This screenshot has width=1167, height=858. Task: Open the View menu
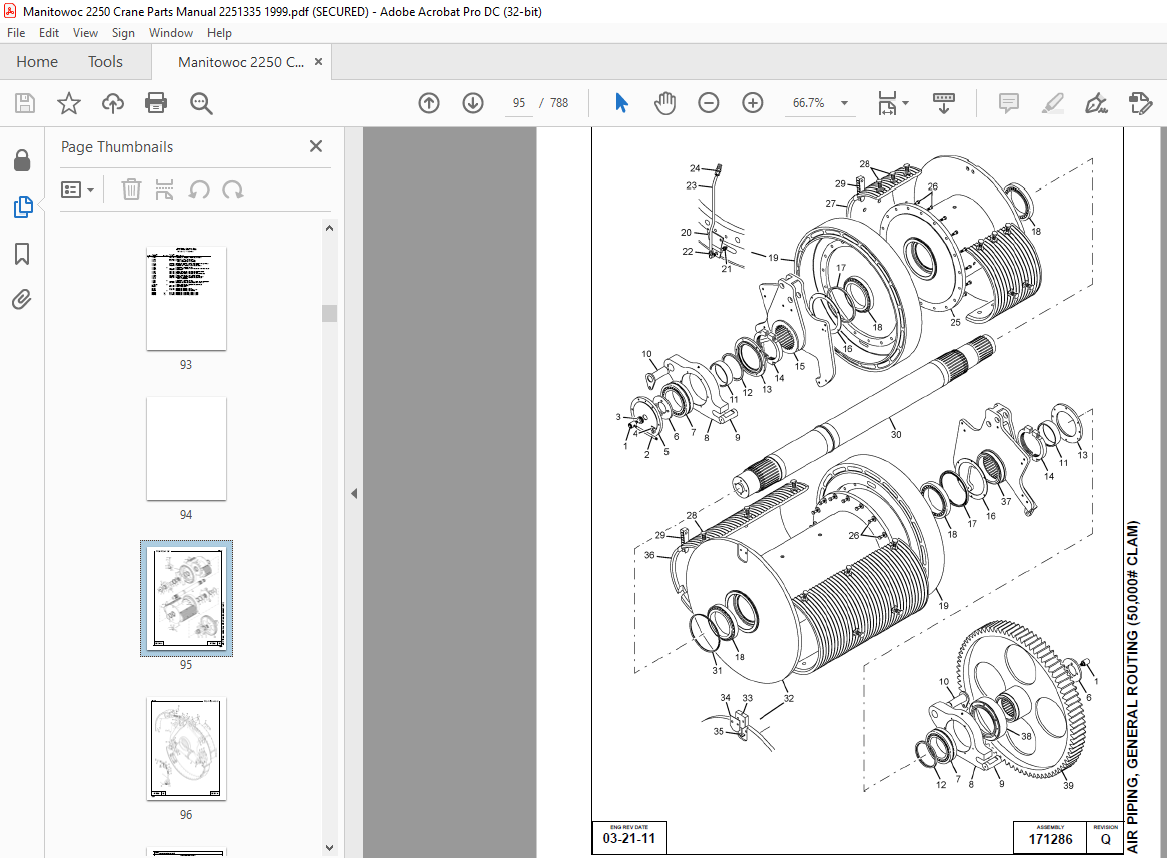click(x=85, y=33)
